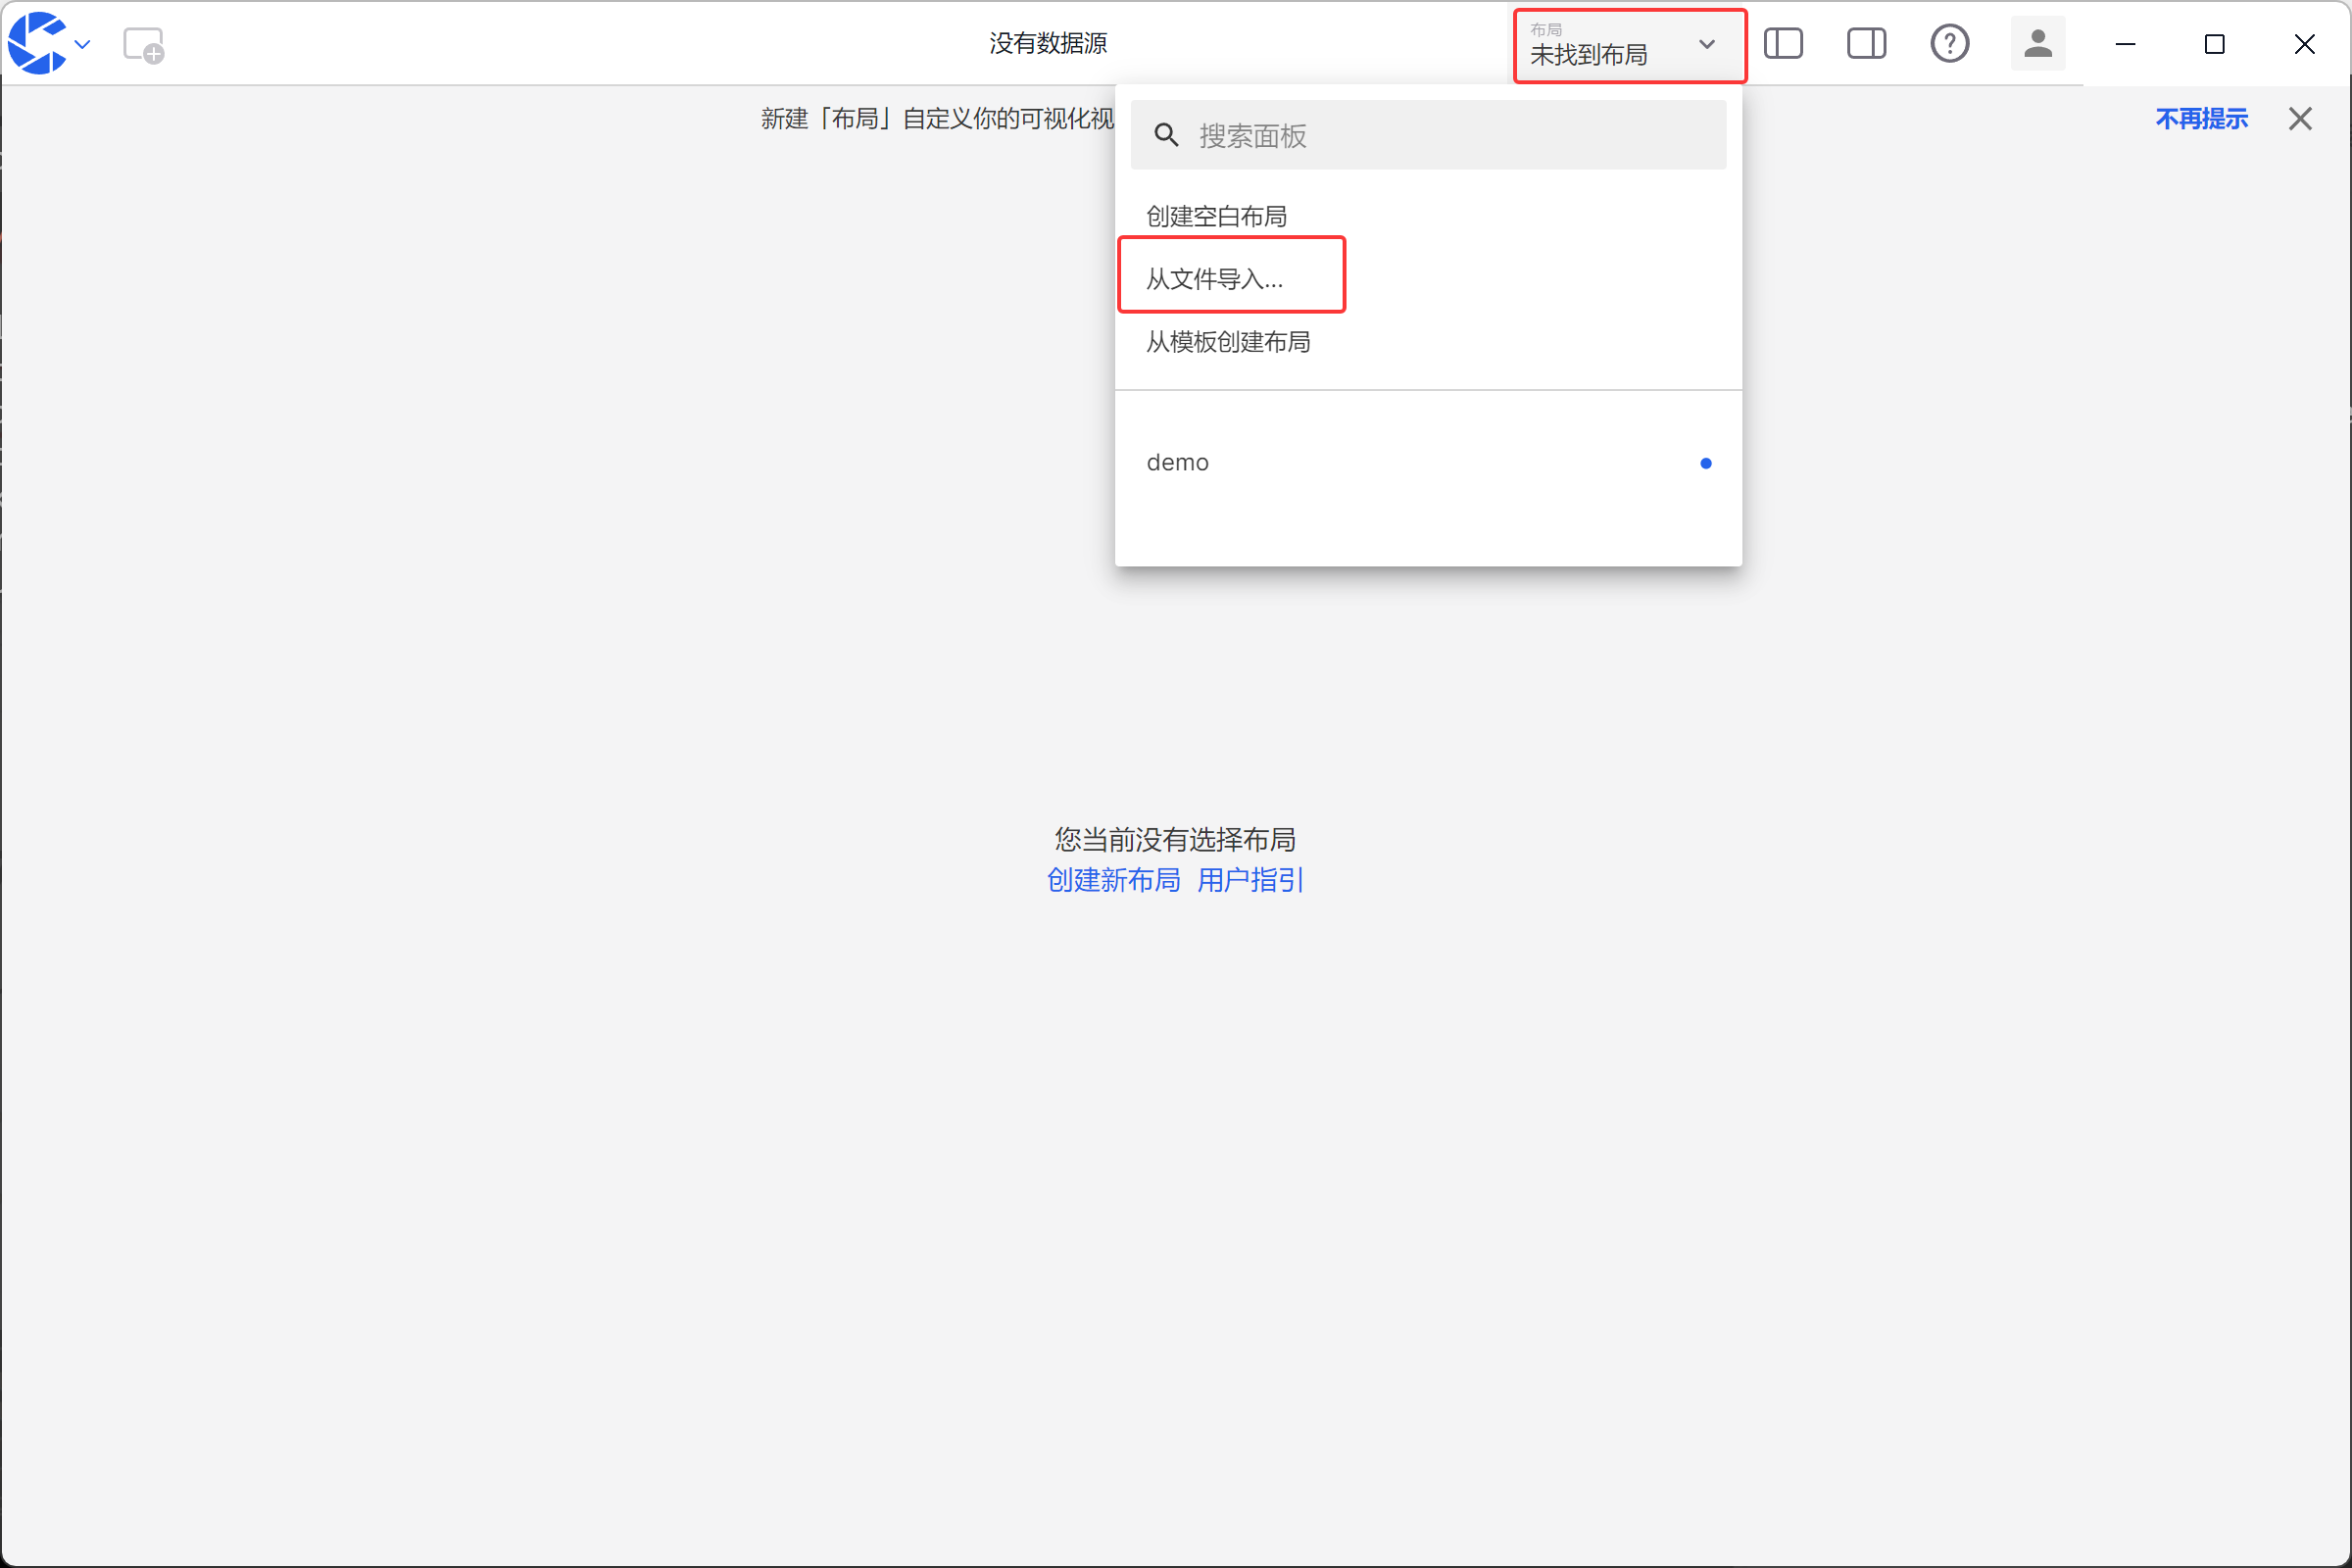Open the new data source icon beside the logo
Screen dimensions: 2352x1568
[143, 43]
